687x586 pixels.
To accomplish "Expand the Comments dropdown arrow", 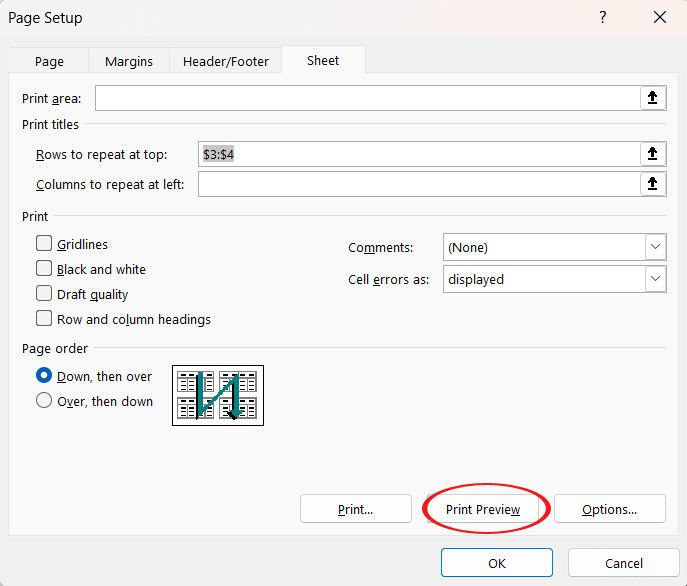I will click(655, 247).
